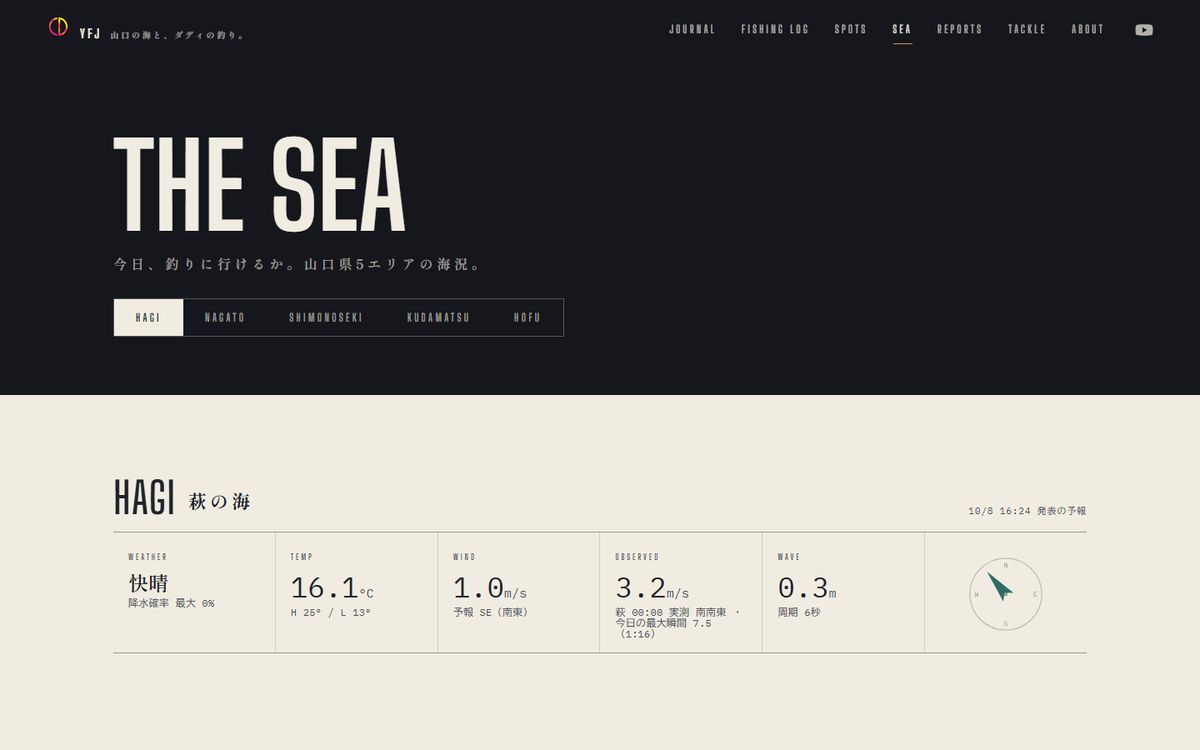The width and height of the screenshot is (1200, 750).
Task: Click the H 25° / L 13° text
Action: coord(331,612)
